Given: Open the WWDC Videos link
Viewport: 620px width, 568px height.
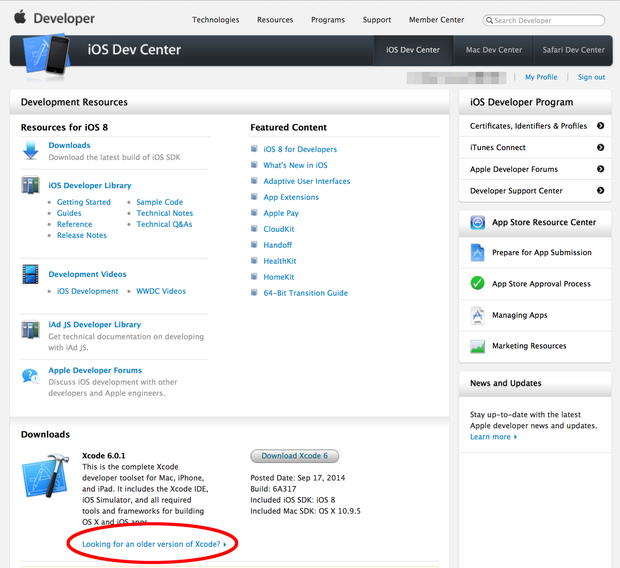Looking at the screenshot, I should [x=161, y=291].
